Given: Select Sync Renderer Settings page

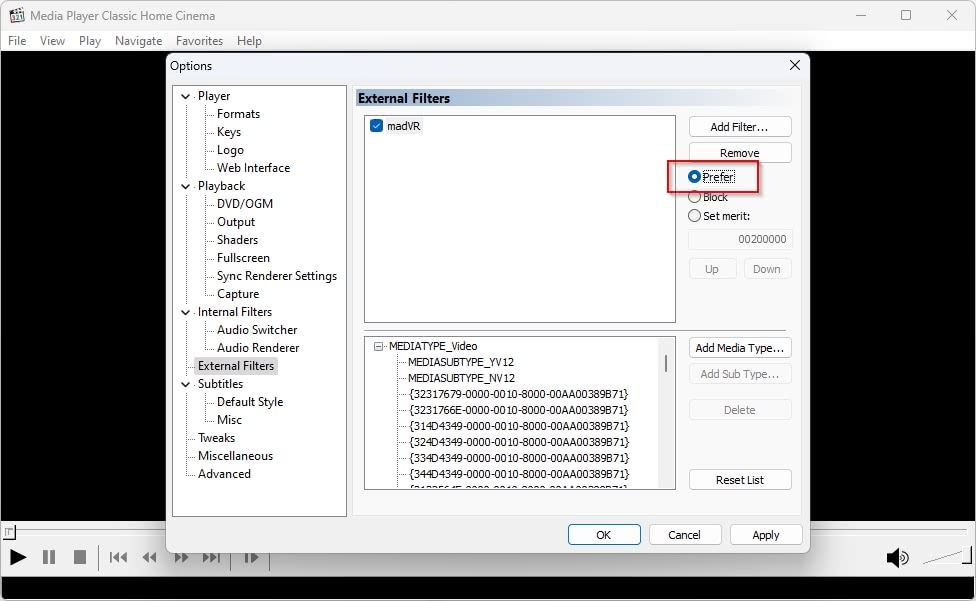Looking at the screenshot, I should click(x=277, y=276).
